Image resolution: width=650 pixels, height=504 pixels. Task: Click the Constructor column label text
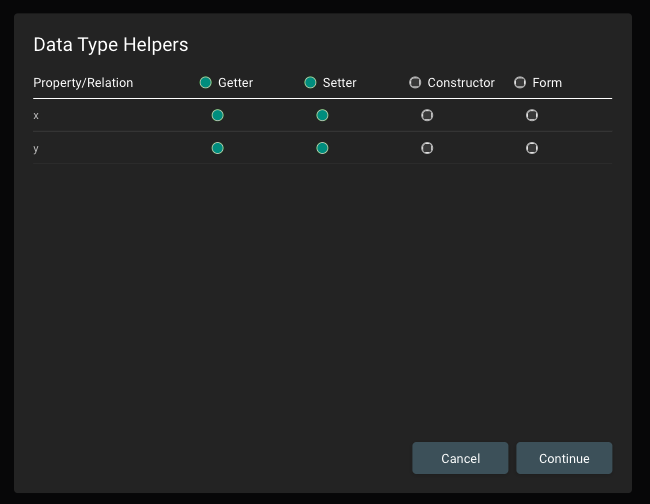coord(461,83)
